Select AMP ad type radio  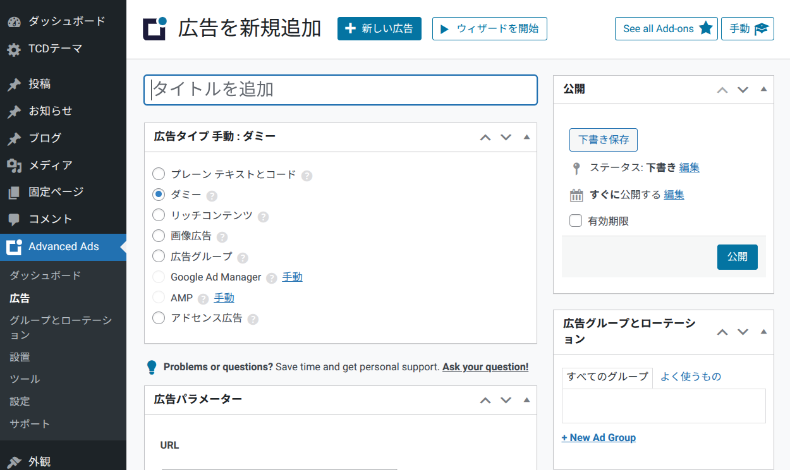tap(159, 297)
